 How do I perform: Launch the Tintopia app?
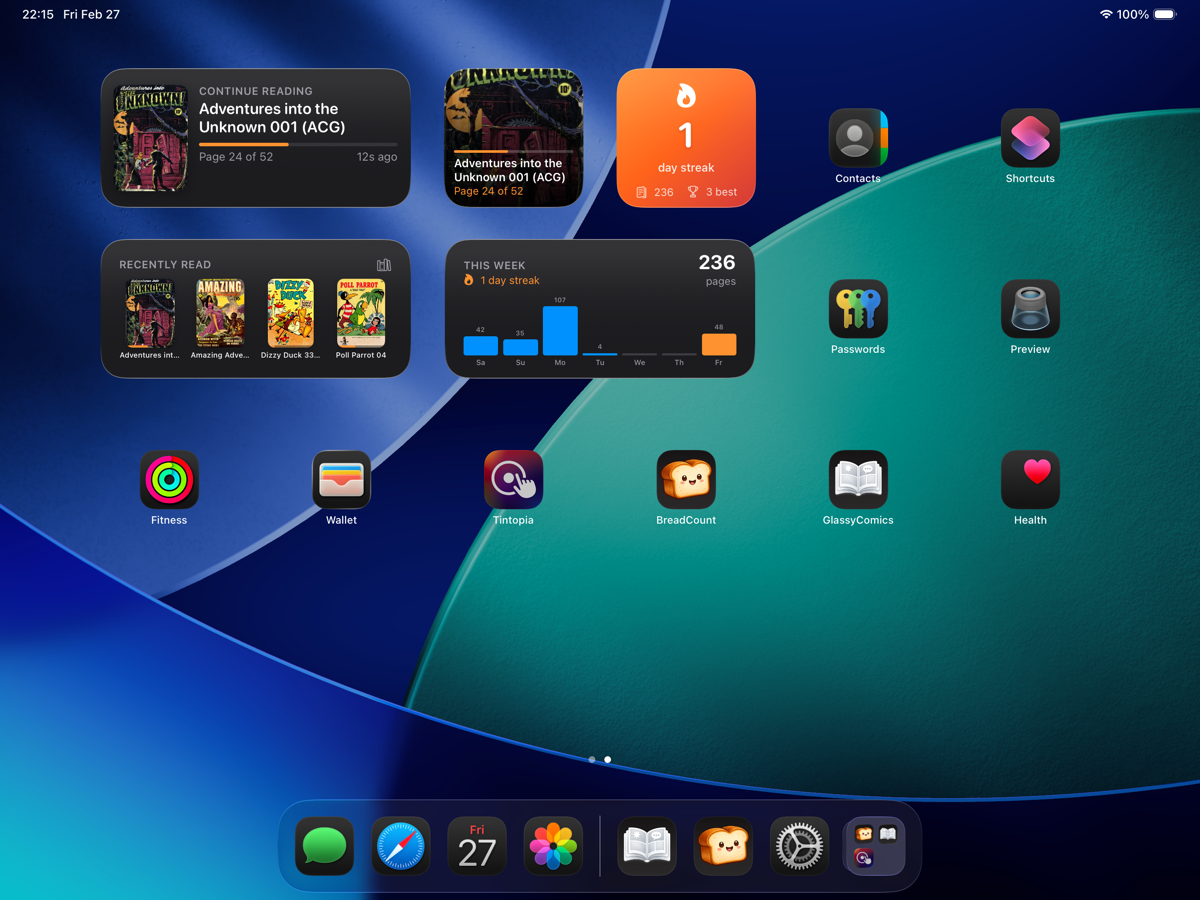[x=513, y=480]
